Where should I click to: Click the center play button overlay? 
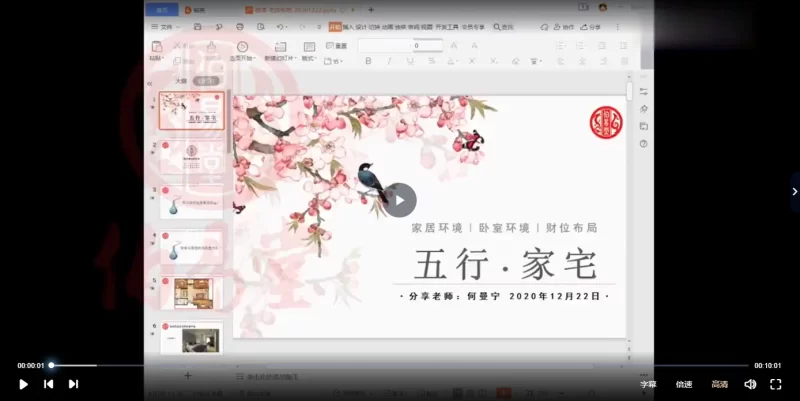point(400,199)
